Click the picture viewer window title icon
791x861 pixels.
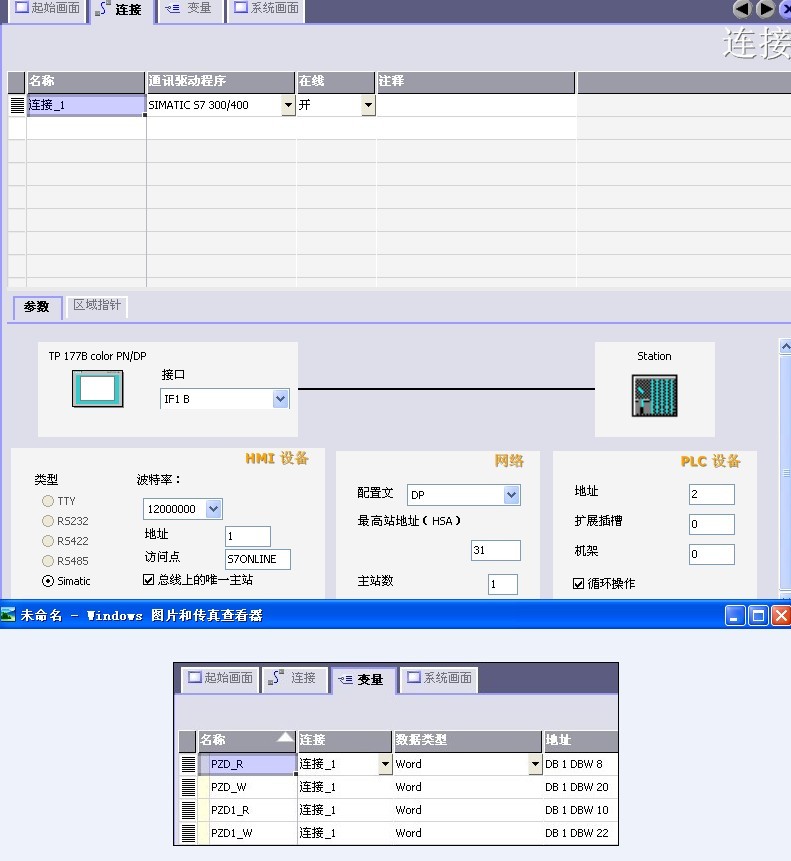8,614
